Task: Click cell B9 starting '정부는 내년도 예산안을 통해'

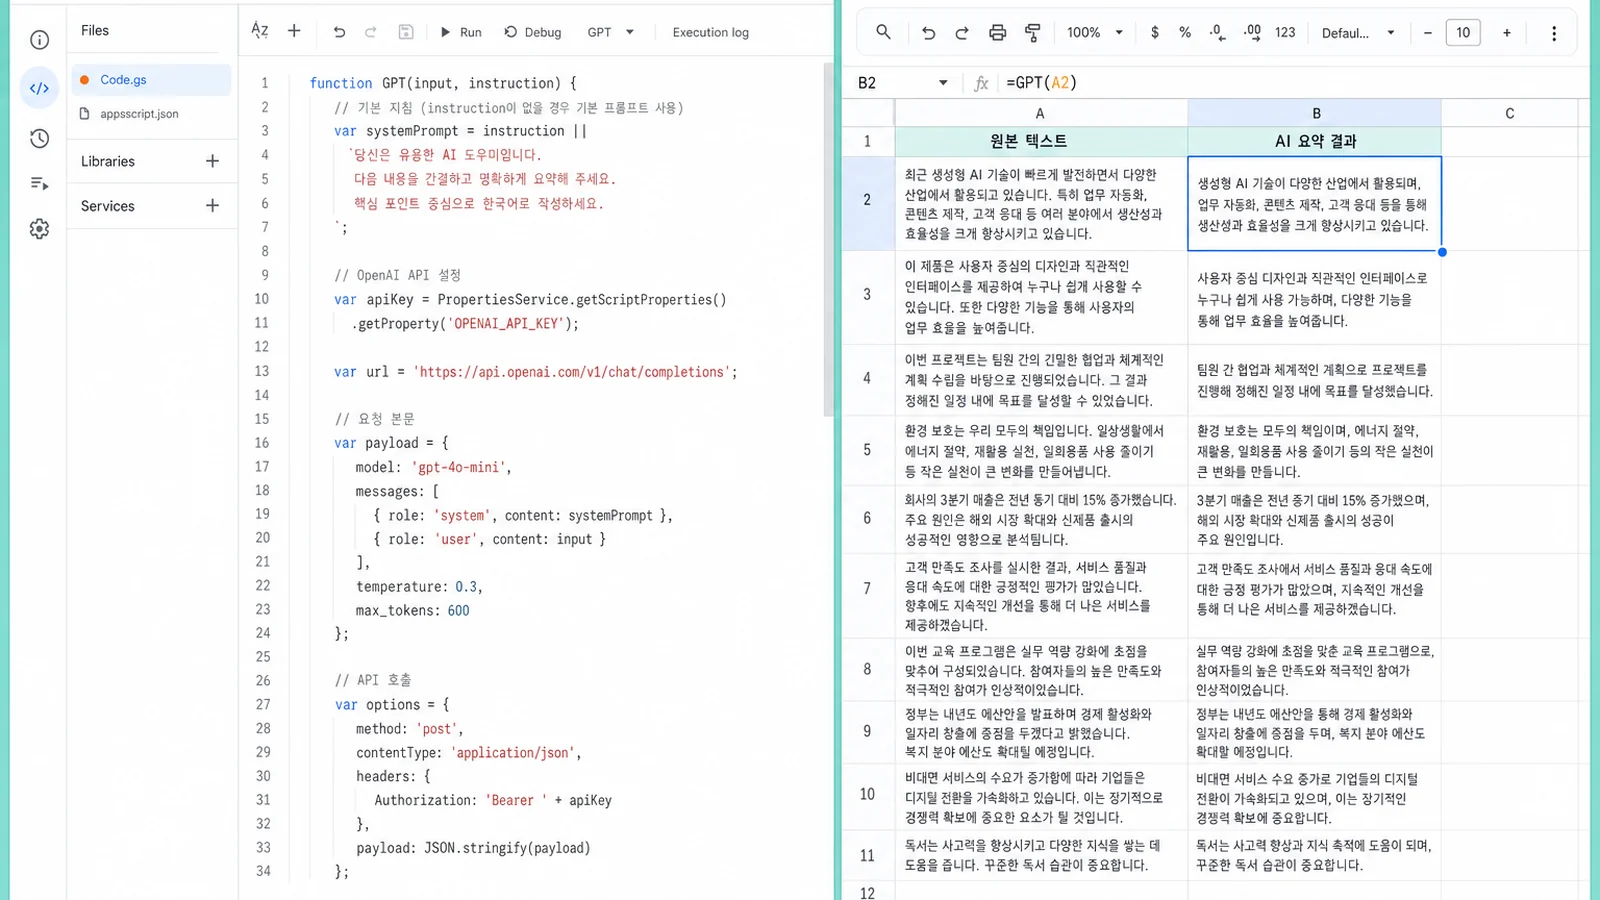Action: [1315, 733]
